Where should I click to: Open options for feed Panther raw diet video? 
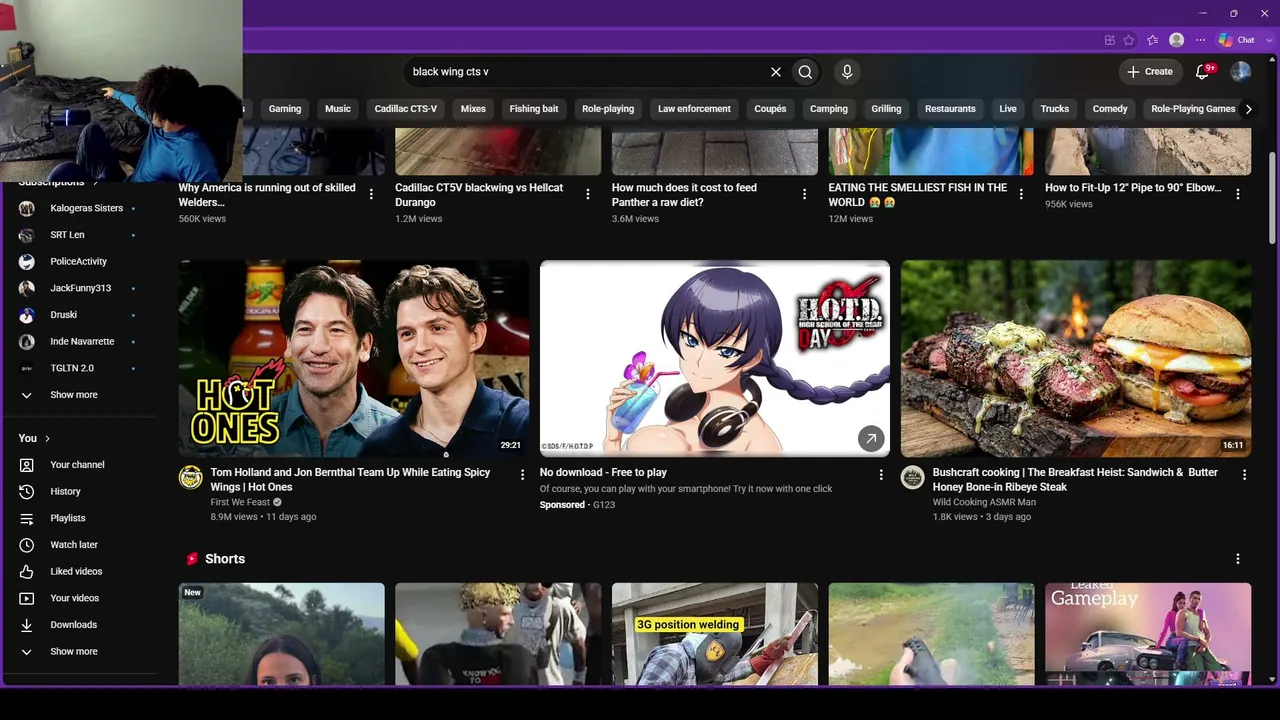(x=804, y=194)
